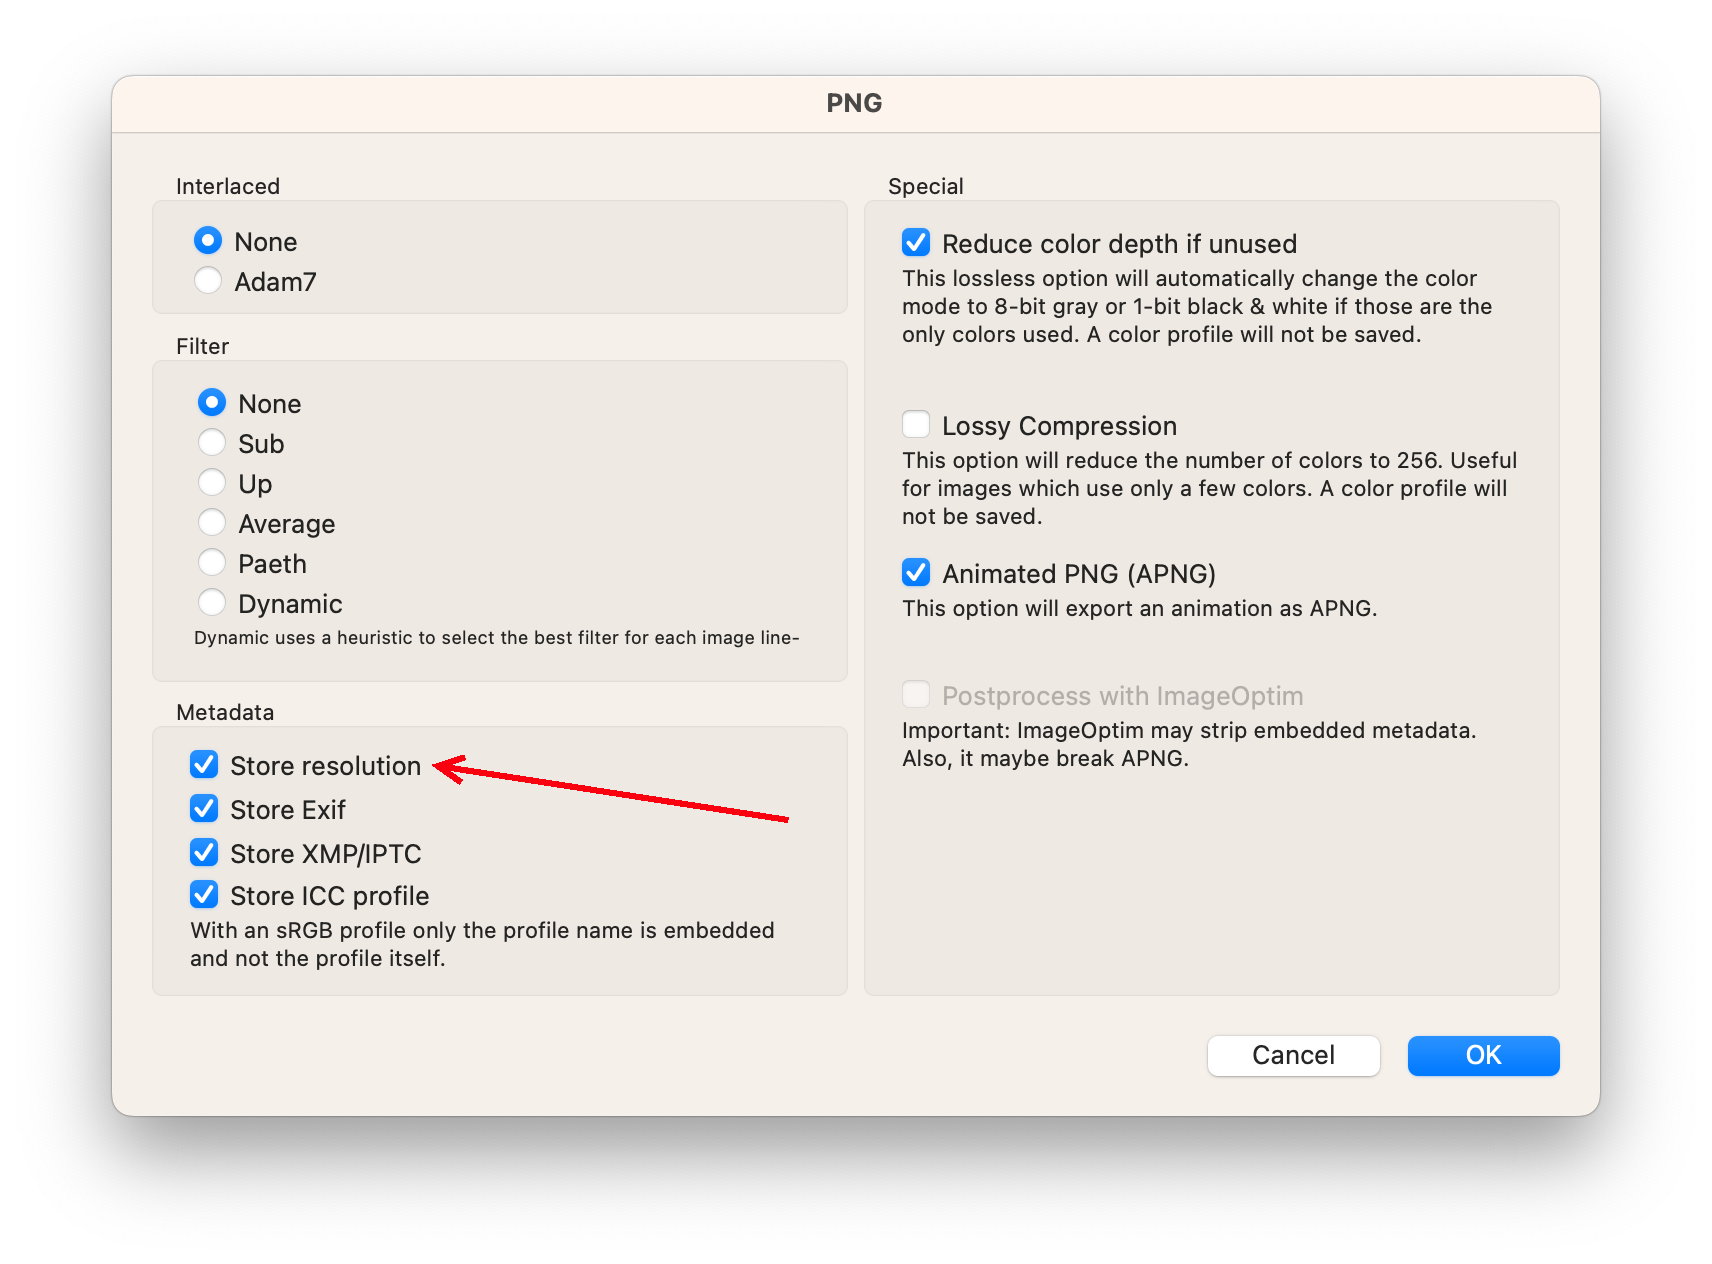The width and height of the screenshot is (1712, 1264).
Task: Click the PNG dialog title
Action: coord(855,103)
